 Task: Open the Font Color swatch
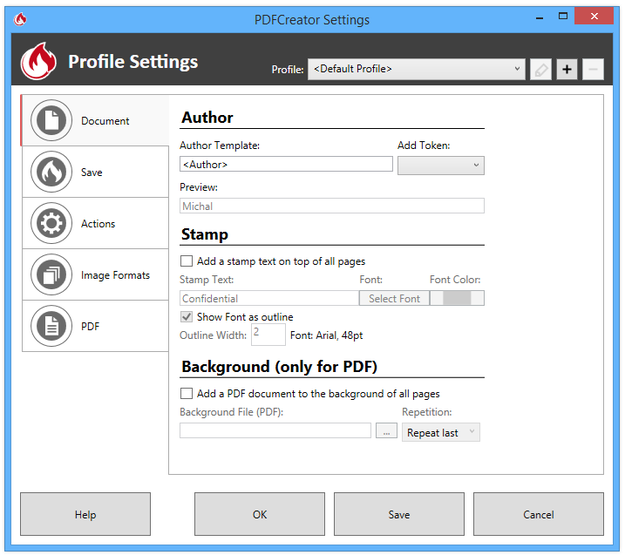(457, 298)
